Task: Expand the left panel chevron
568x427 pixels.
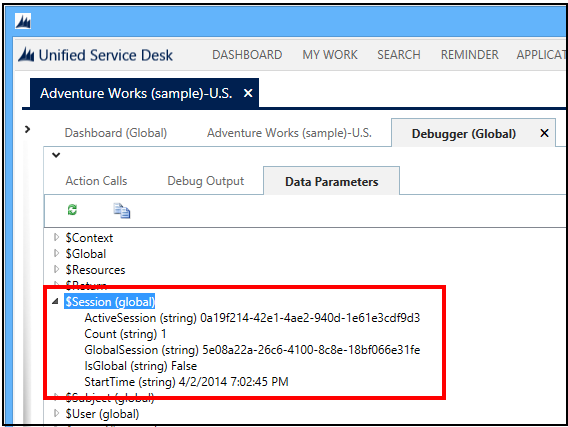Action: (27, 129)
